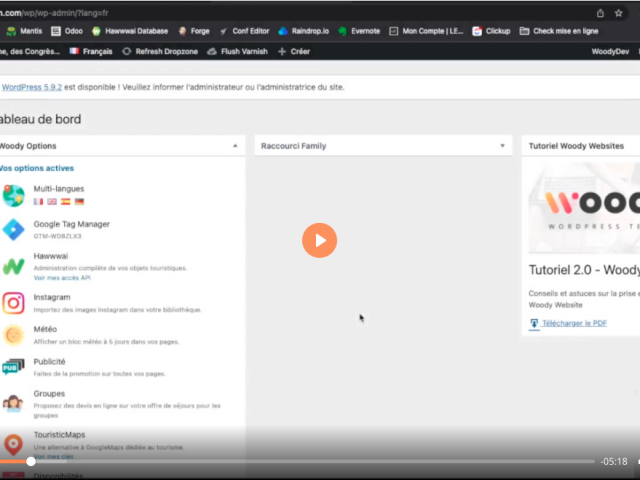
Task: Expand the Raccourci Family panel
Action: point(503,146)
